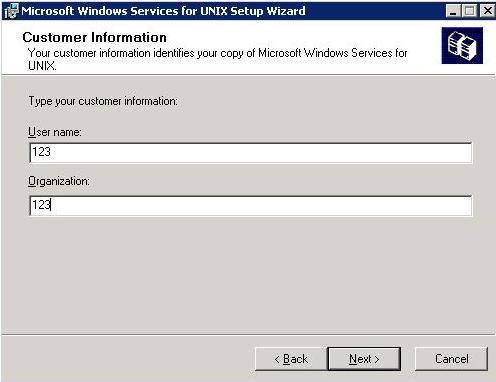Image resolution: width=496 pixels, height=382 pixels.
Task: Click the 'Organization:' label
Action: click(x=59, y=181)
